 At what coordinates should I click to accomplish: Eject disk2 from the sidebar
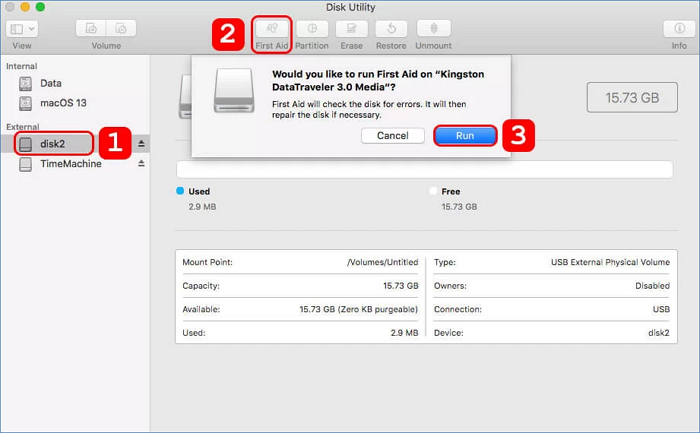[141, 144]
